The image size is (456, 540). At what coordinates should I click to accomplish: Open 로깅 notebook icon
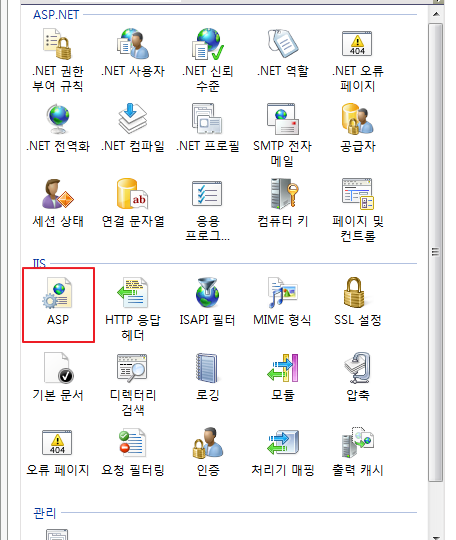(207, 368)
